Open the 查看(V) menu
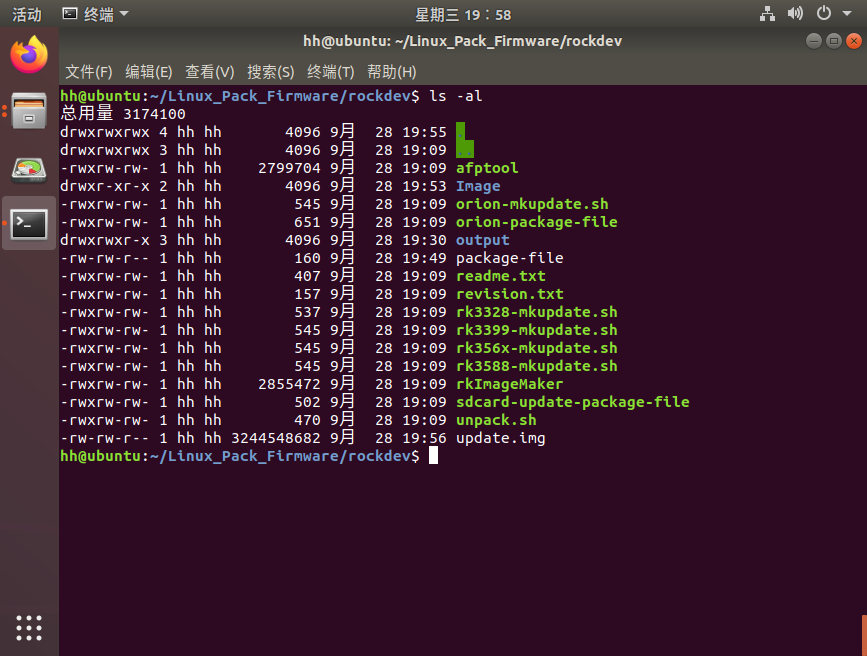Viewport: 867px width, 656px height. click(208, 71)
